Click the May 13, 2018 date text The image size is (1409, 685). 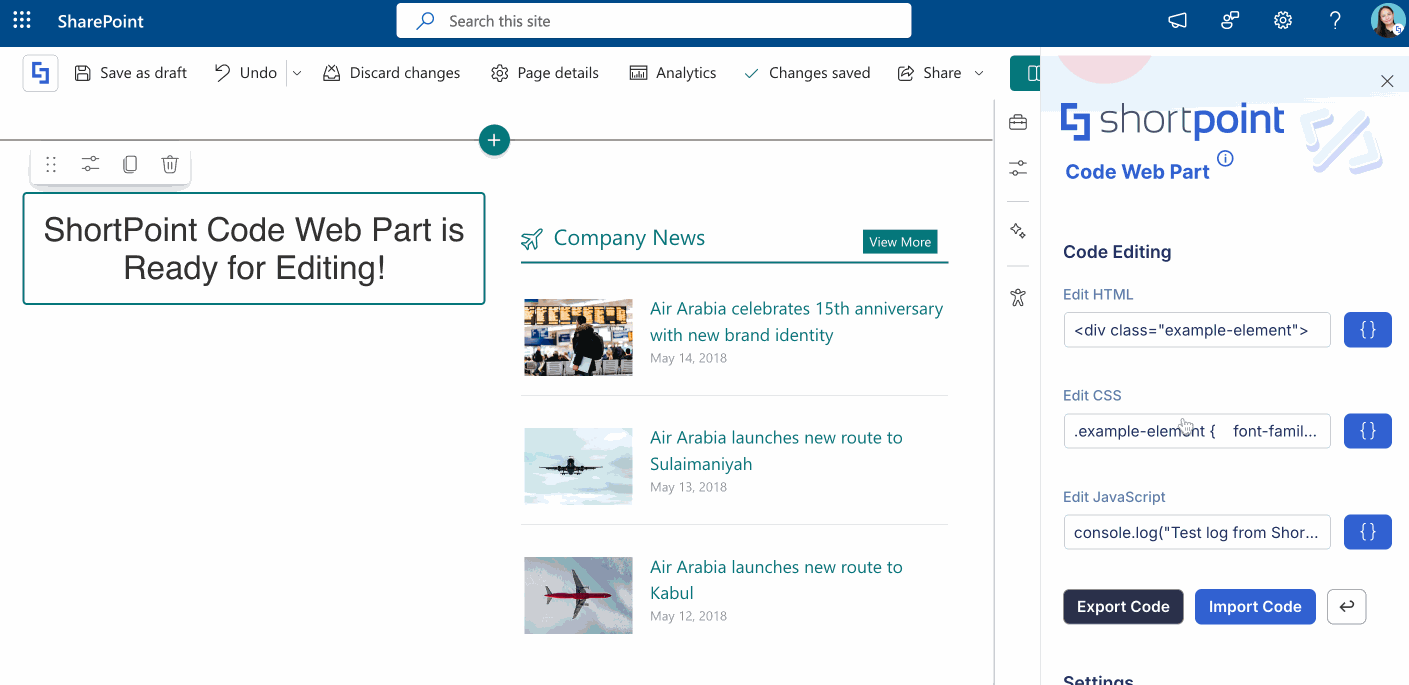coord(688,487)
